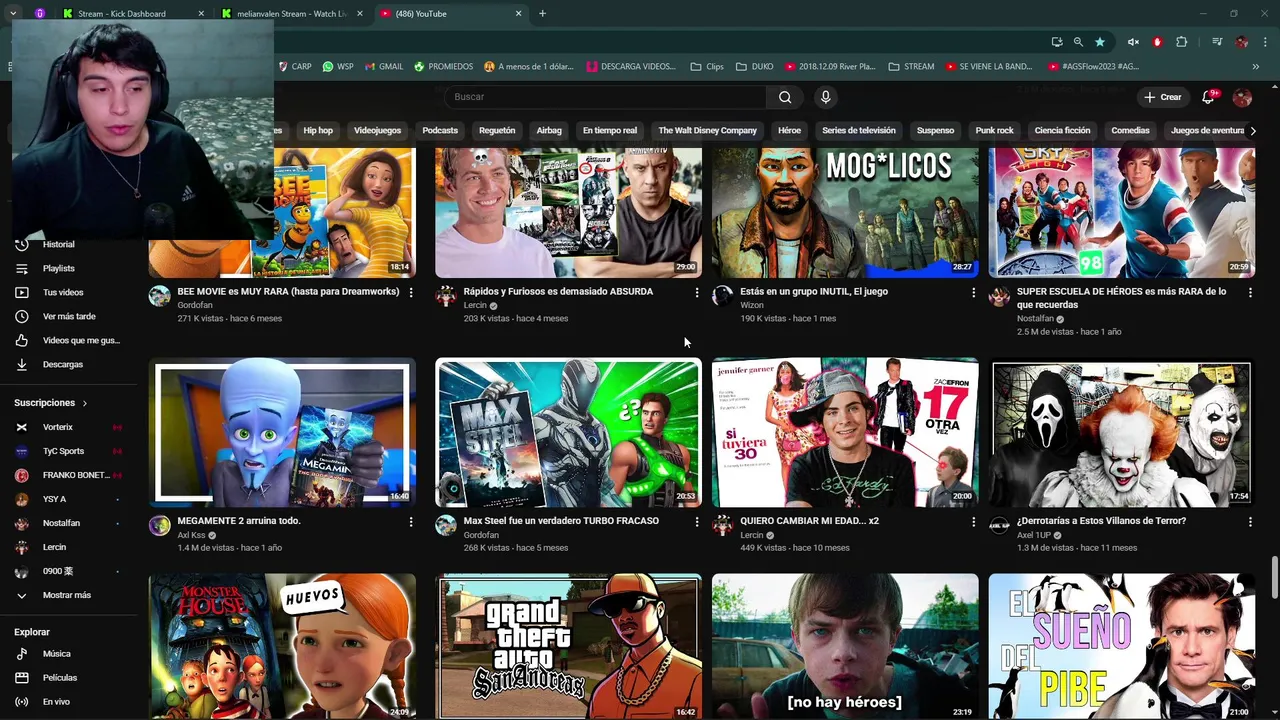Open Ver más tarde in the sidebar

tap(67, 316)
